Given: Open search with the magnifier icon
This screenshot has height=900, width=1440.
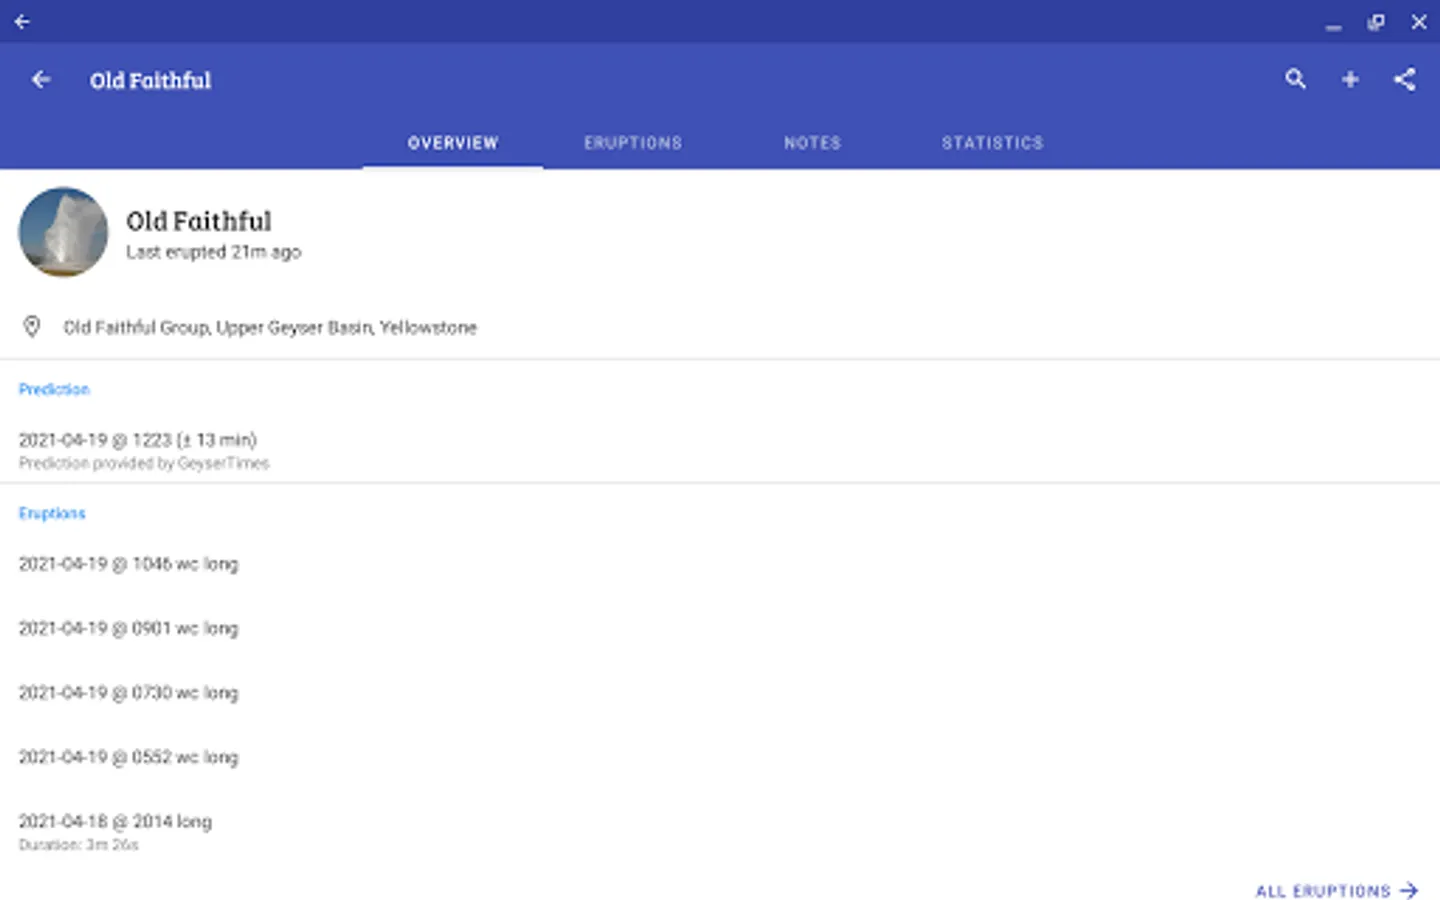Looking at the screenshot, I should 1295,79.
